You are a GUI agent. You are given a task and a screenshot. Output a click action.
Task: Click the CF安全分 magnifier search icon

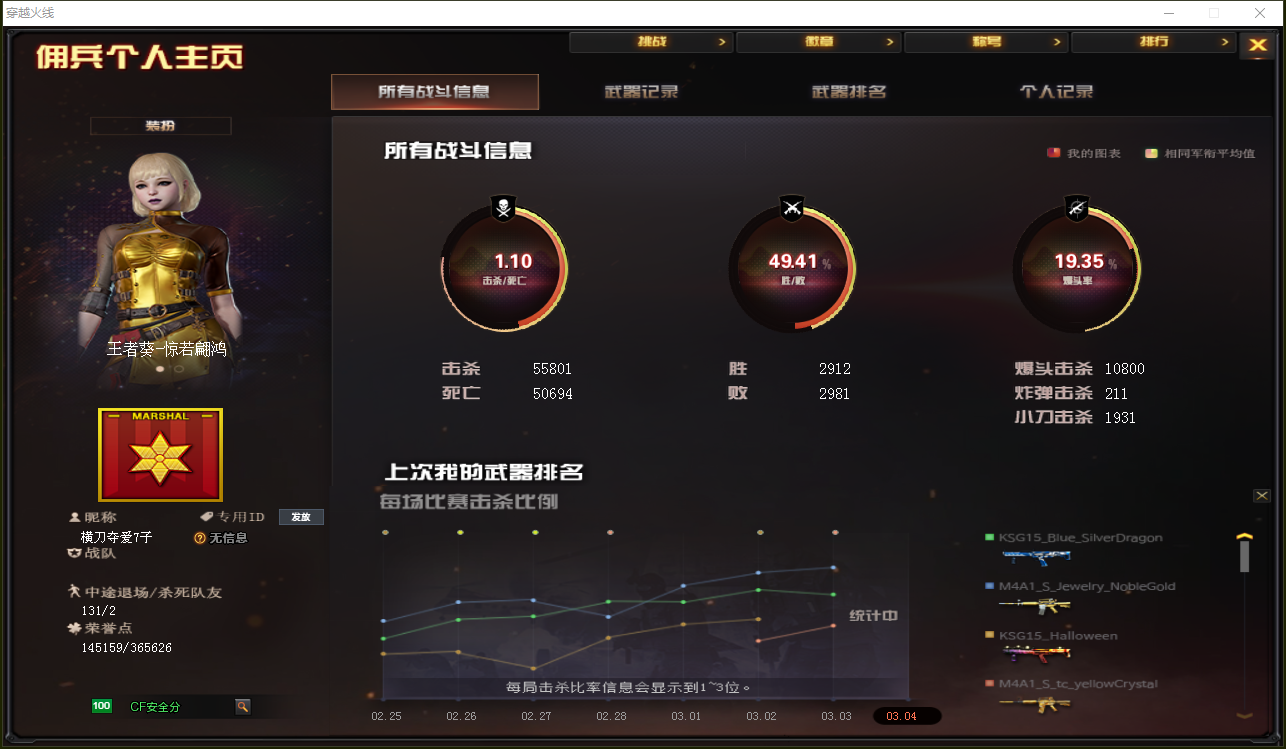[x=242, y=706]
